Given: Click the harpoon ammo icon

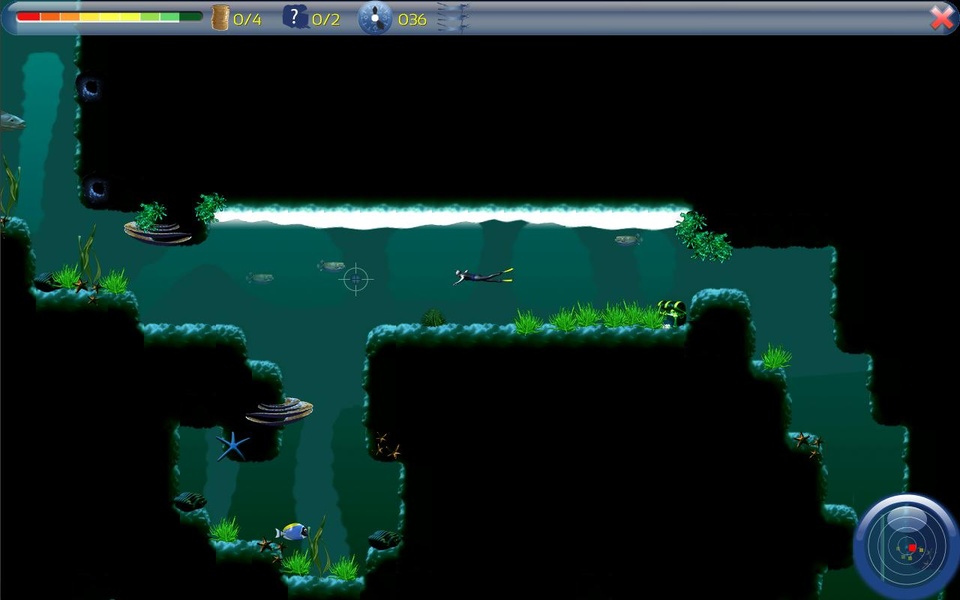Looking at the screenshot, I should [x=453, y=17].
